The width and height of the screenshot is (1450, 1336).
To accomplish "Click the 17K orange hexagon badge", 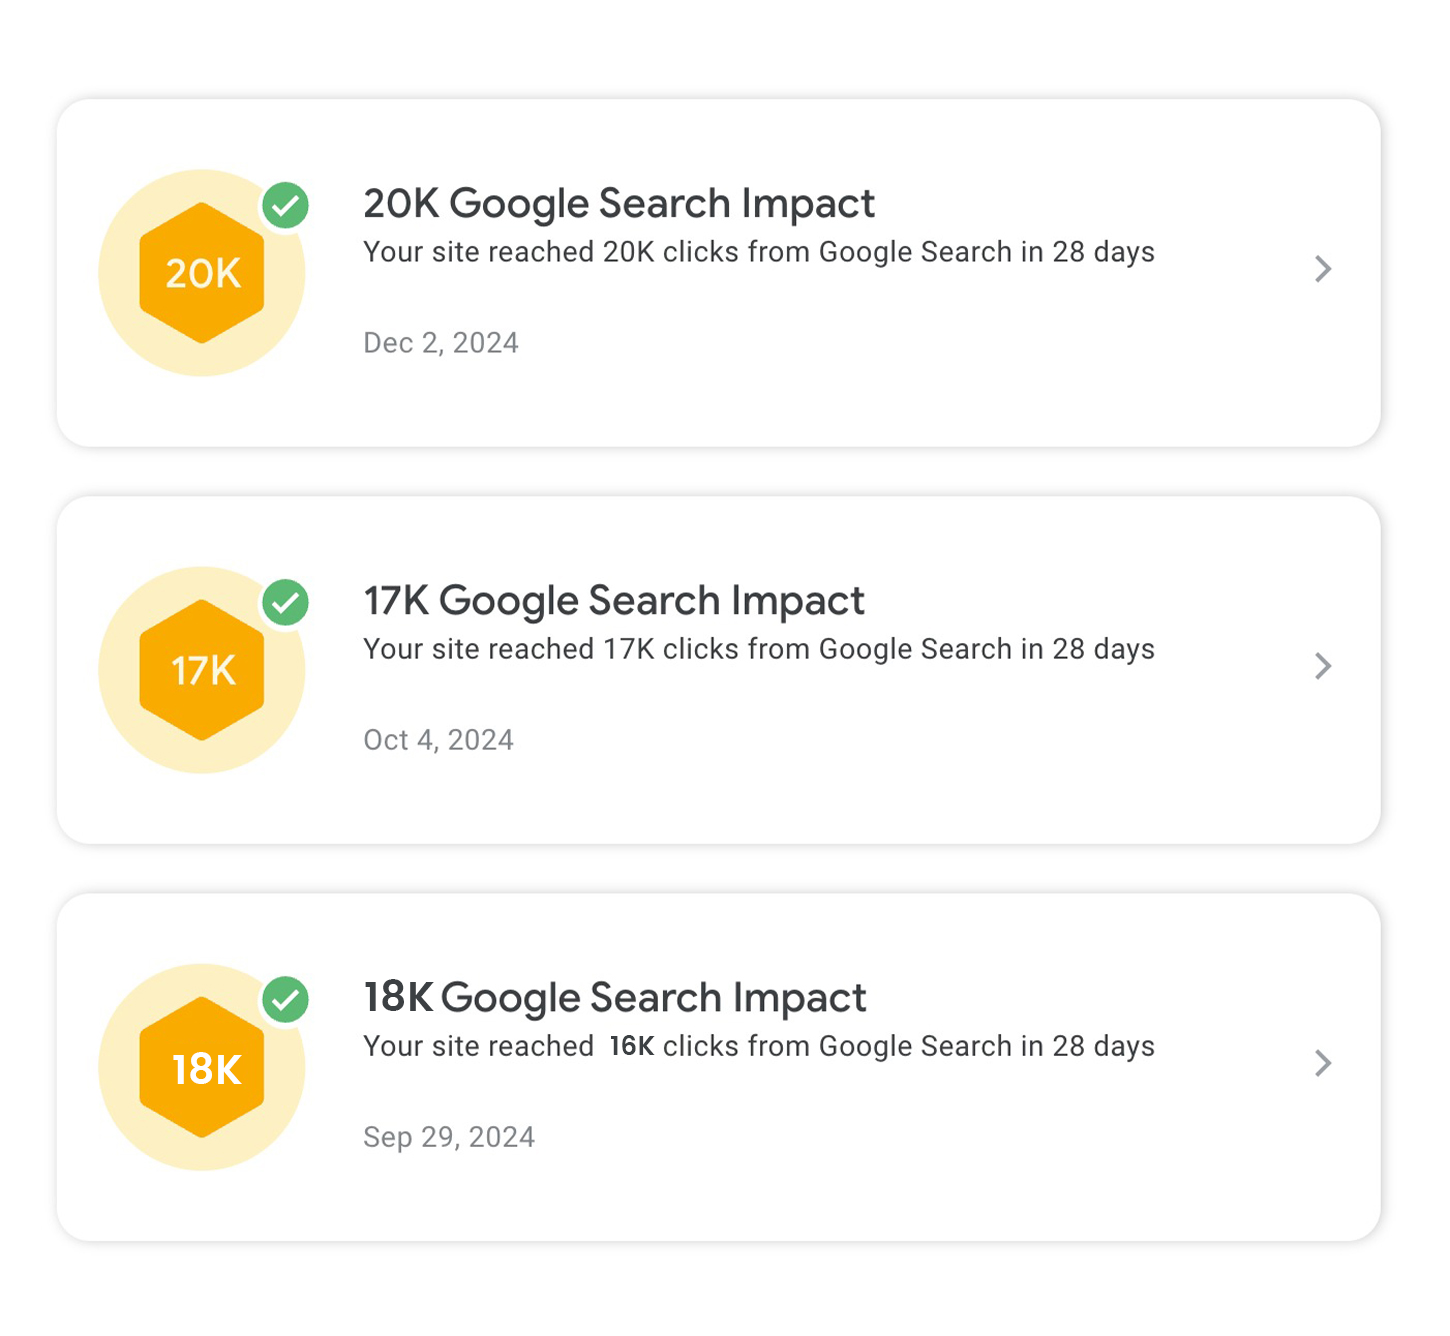I will pos(202,670).
